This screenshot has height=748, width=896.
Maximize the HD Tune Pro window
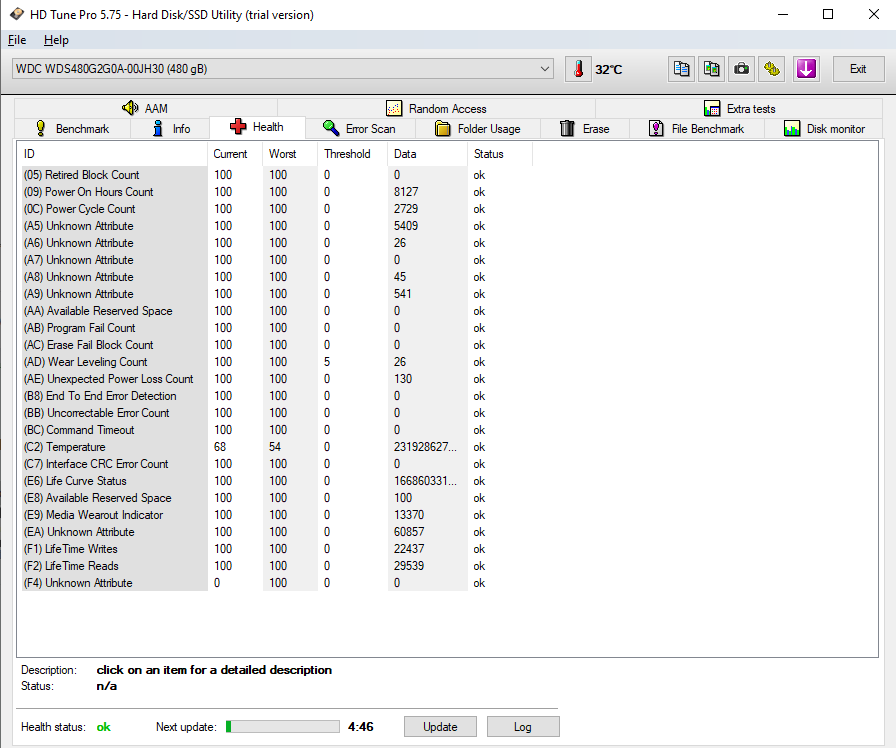pos(827,14)
